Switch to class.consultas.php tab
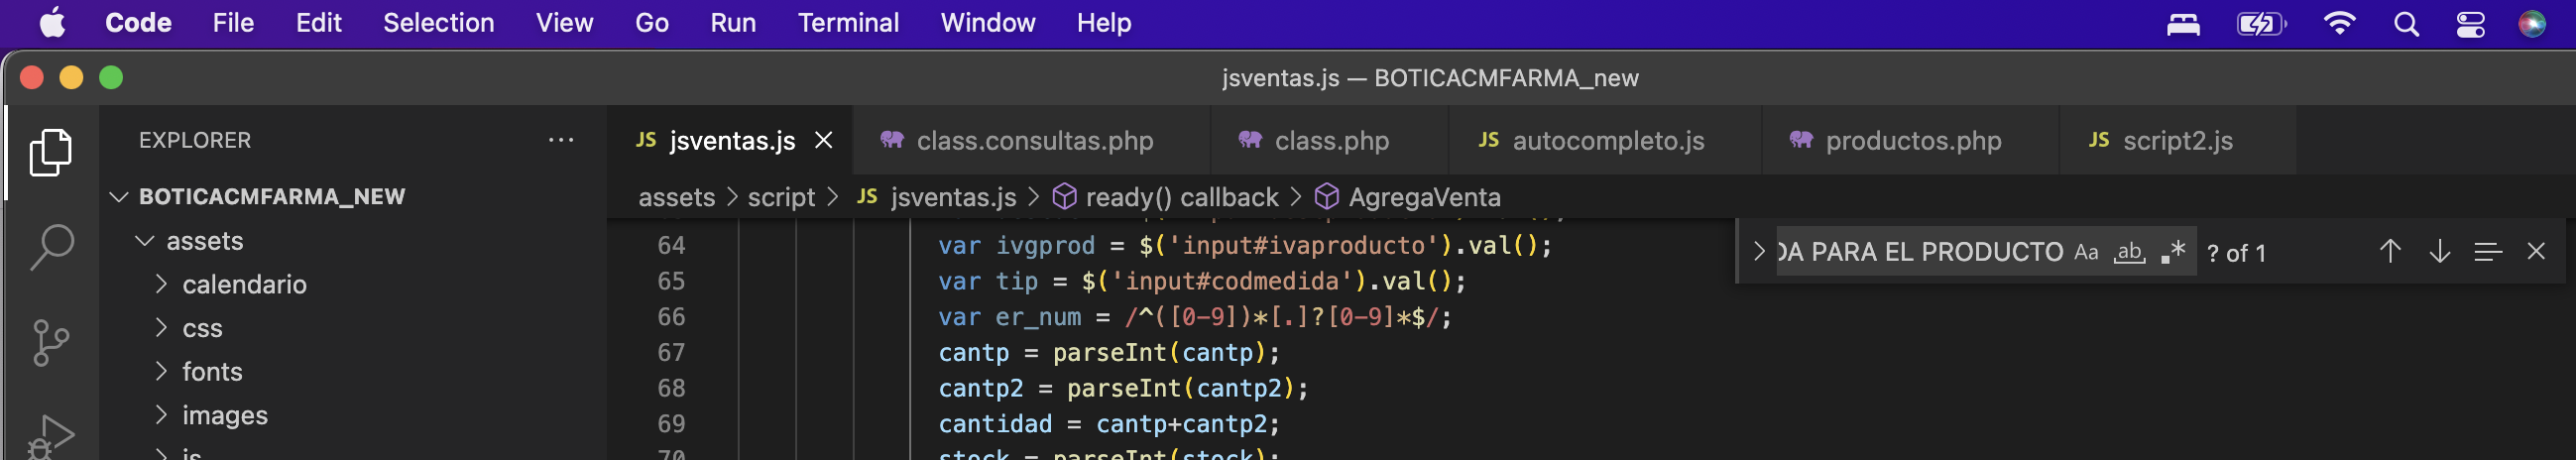 point(1034,141)
